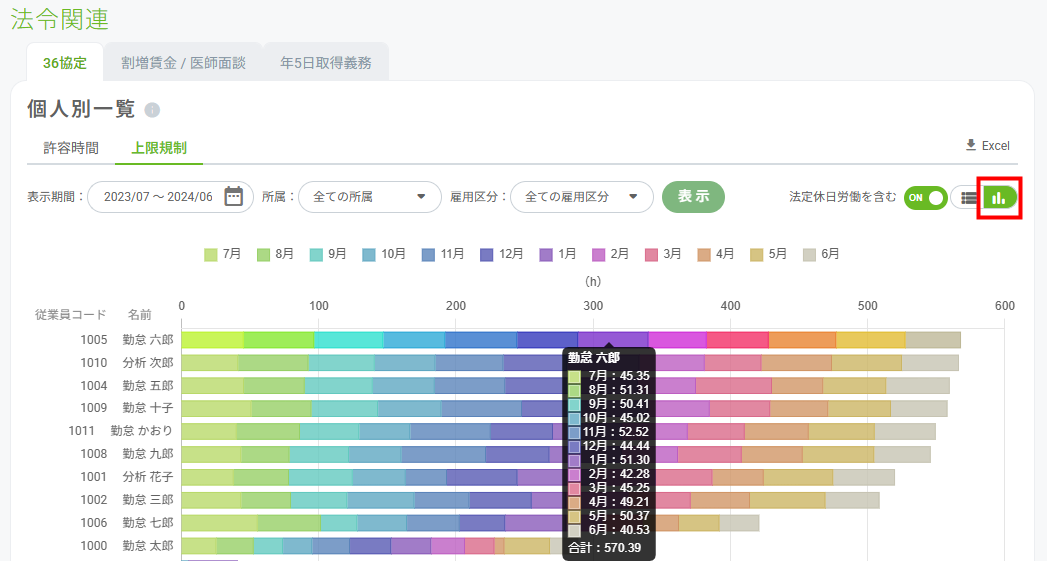
Task: Select the 許容時間 sub-tab
Action: tap(71, 148)
